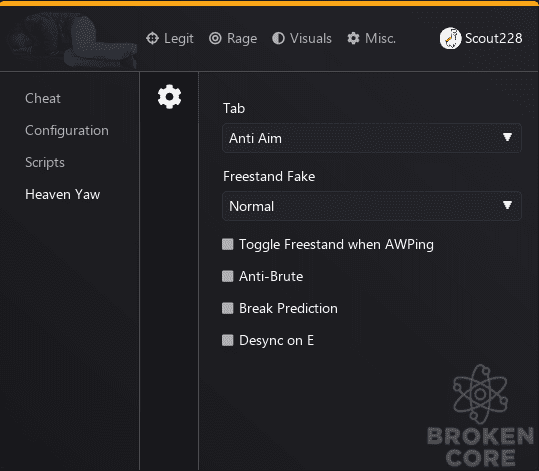
Task: Open the Tab dropdown showing Anti Aim
Action: [x=372, y=138]
